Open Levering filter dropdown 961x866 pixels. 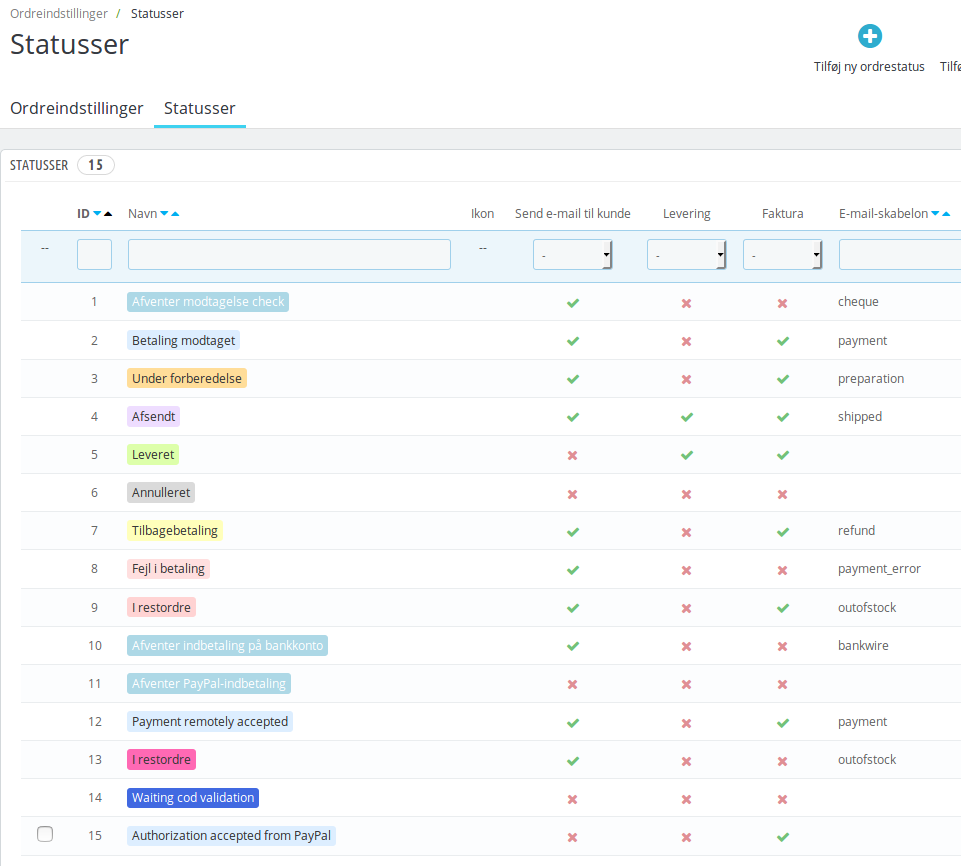click(x=686, y=254)
